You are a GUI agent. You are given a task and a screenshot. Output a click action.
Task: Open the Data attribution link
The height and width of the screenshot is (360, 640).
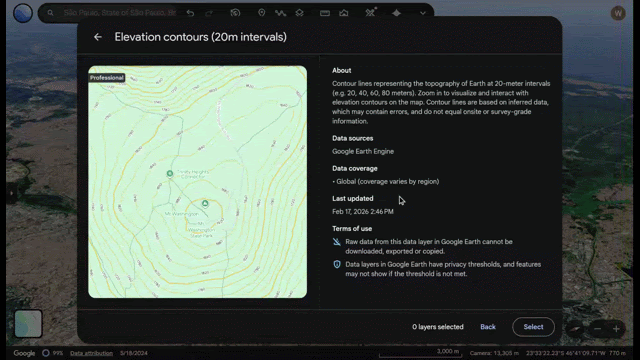click(91, 353)
